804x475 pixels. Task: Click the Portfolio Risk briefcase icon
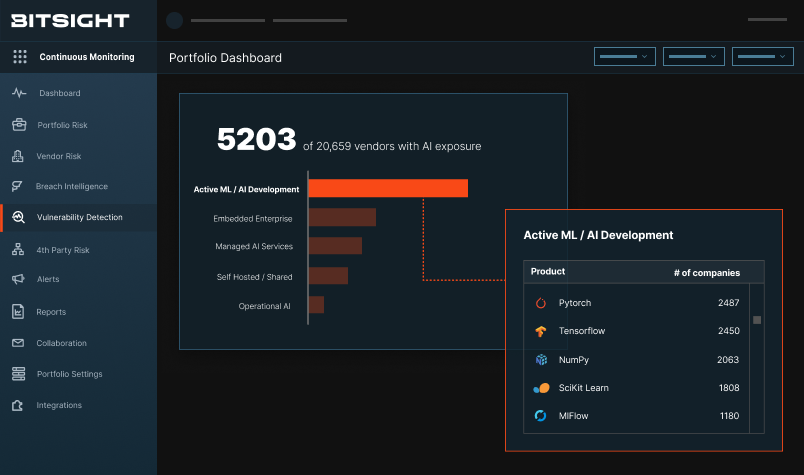pyautogui.click(x=19, y=125)
